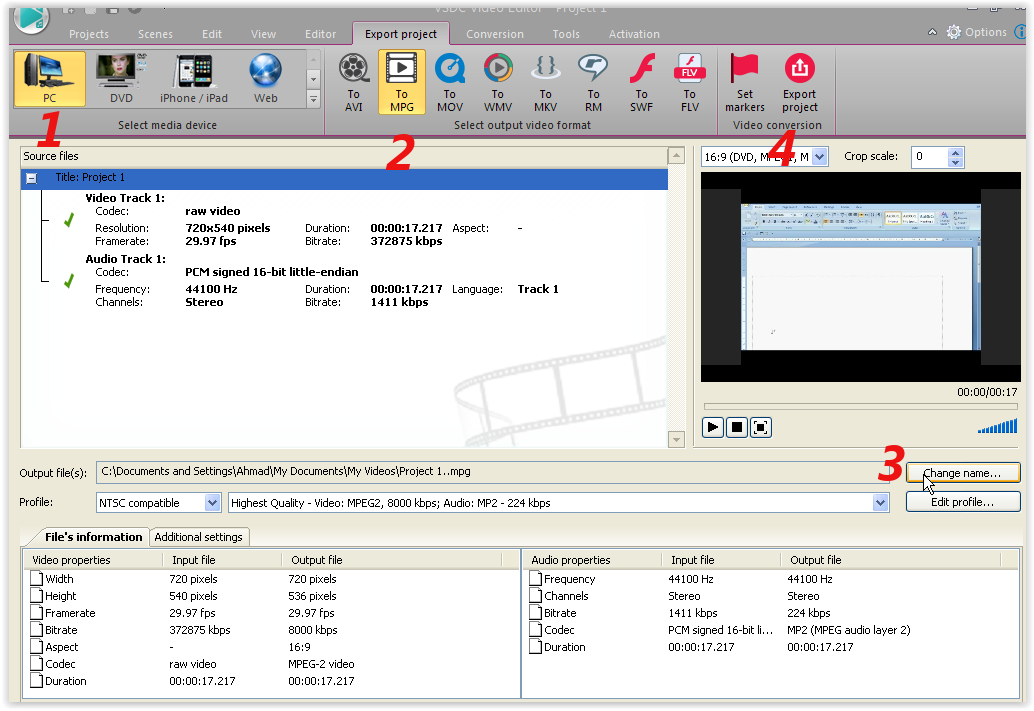Select the Height row in video properties
The image size is (1034, 711).
coord(272,596)
